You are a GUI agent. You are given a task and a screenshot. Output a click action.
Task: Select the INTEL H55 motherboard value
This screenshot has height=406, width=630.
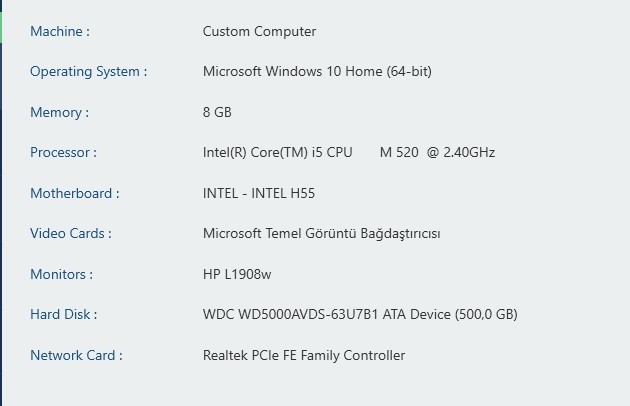(x=259, y=194)
